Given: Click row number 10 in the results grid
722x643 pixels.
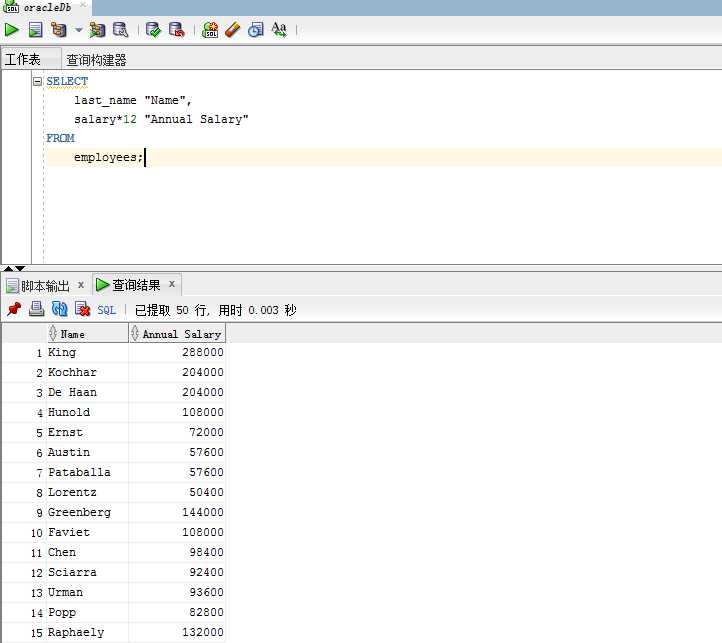Looking at the screenshot, I should point(37,533).
